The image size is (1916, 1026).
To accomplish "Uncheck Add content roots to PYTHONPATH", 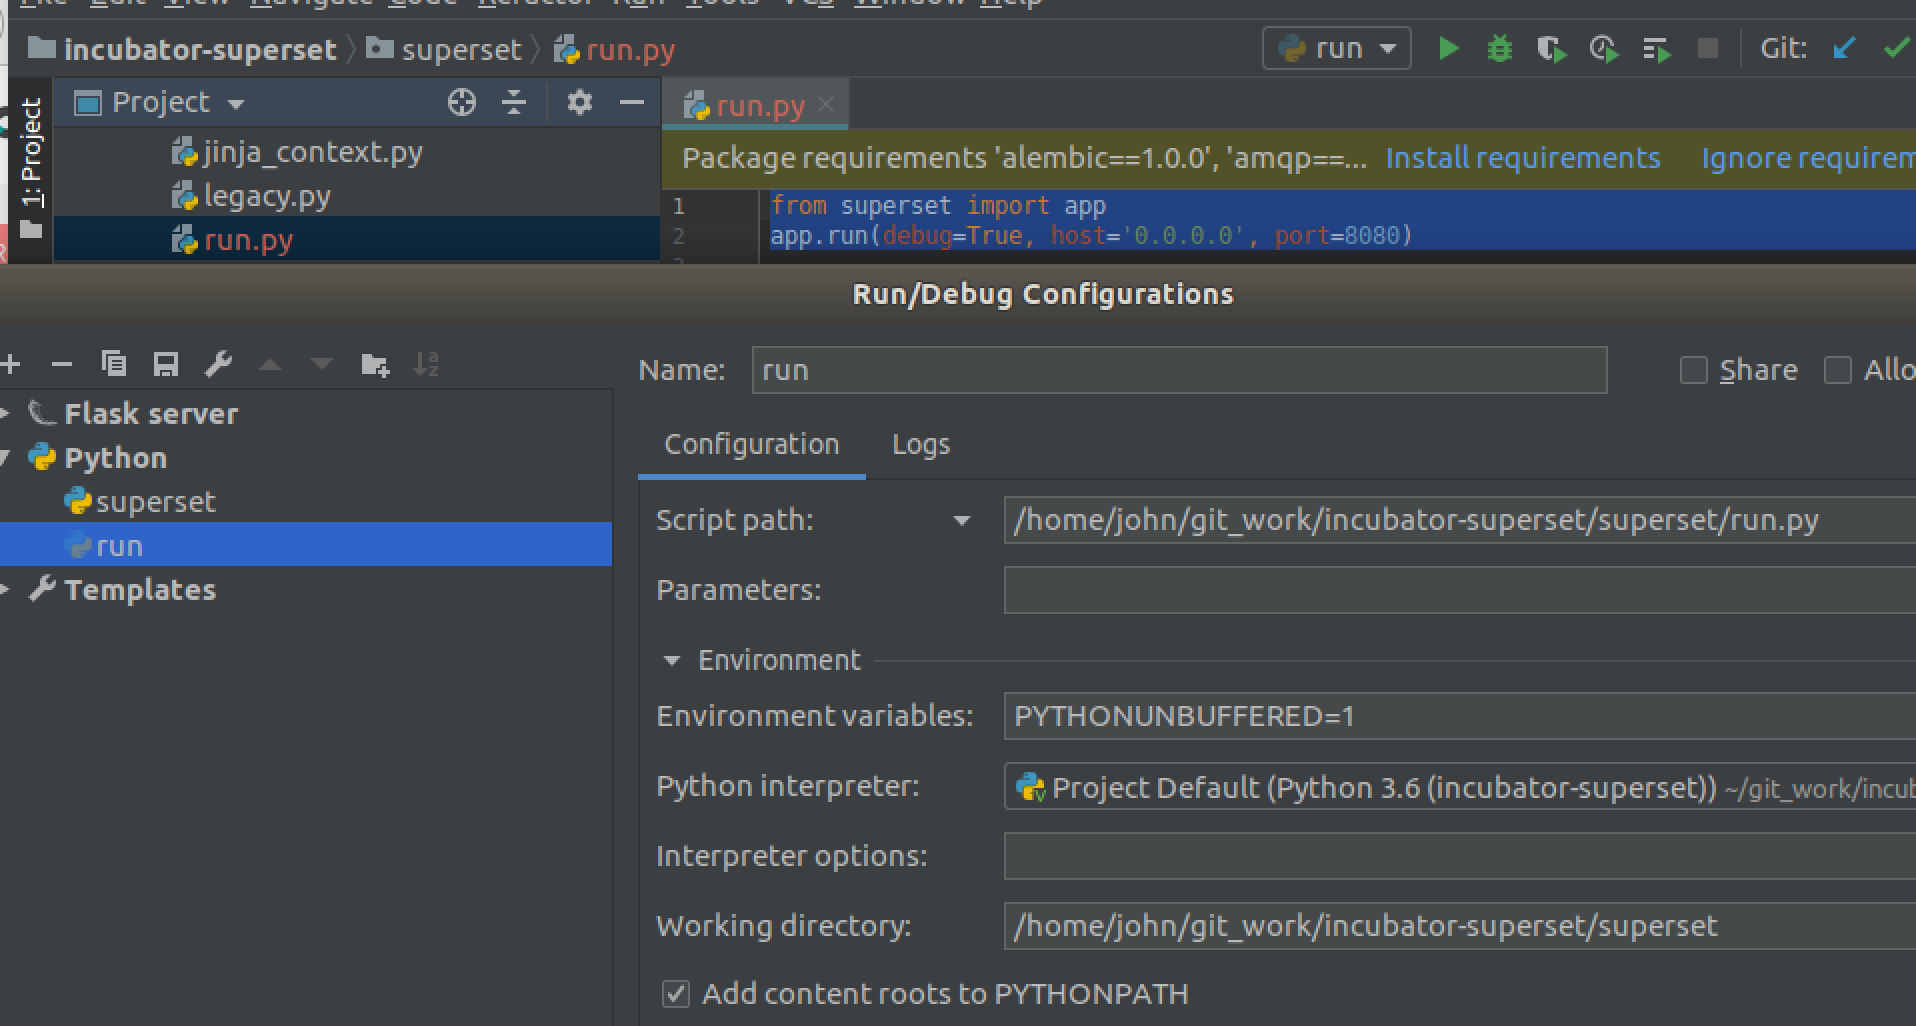I will coord(675,993).
